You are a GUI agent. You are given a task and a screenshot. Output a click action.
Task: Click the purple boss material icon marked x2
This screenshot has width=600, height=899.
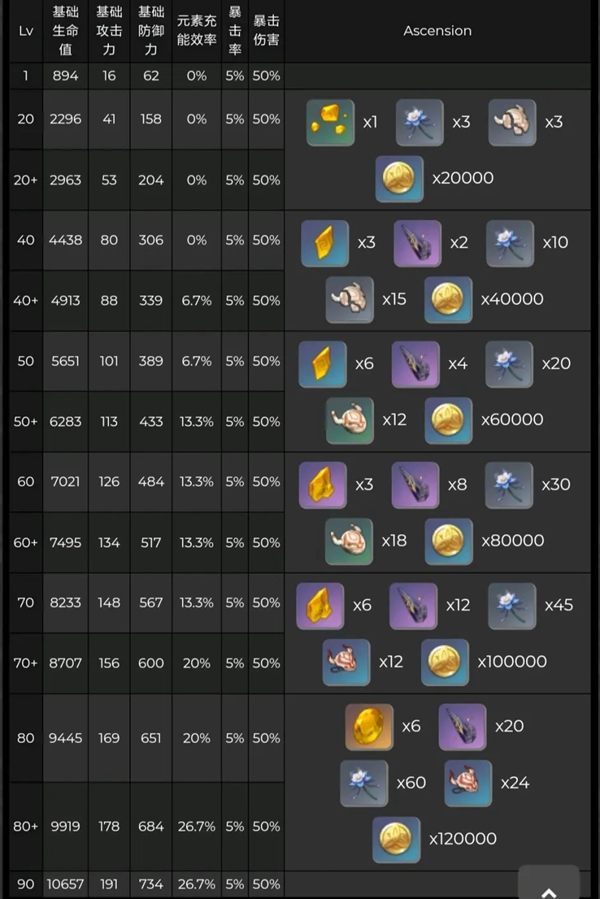(418, 243)
